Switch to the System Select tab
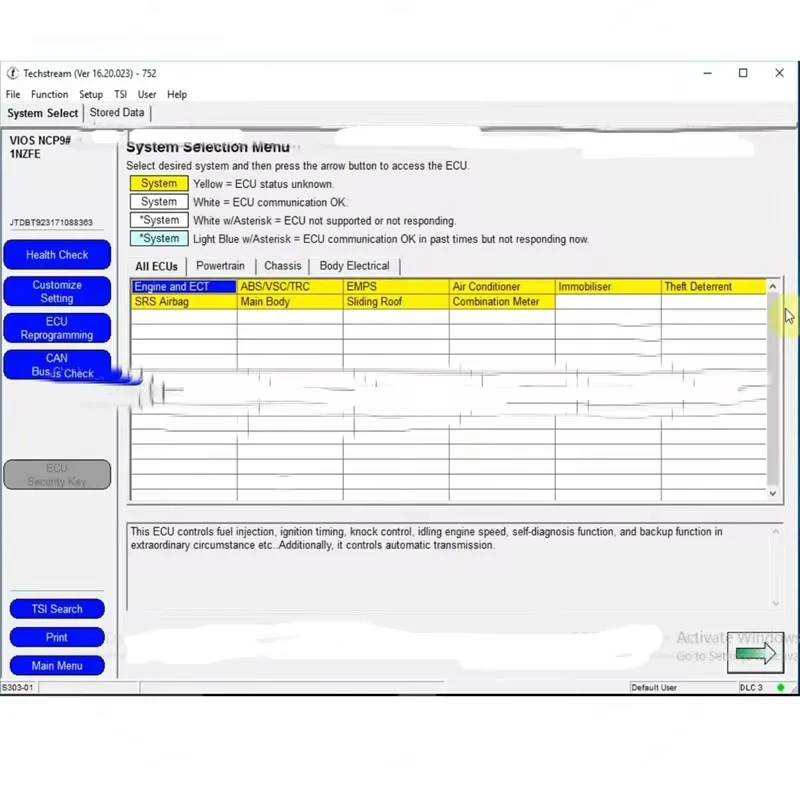800x800 pixels. point(42,113)
